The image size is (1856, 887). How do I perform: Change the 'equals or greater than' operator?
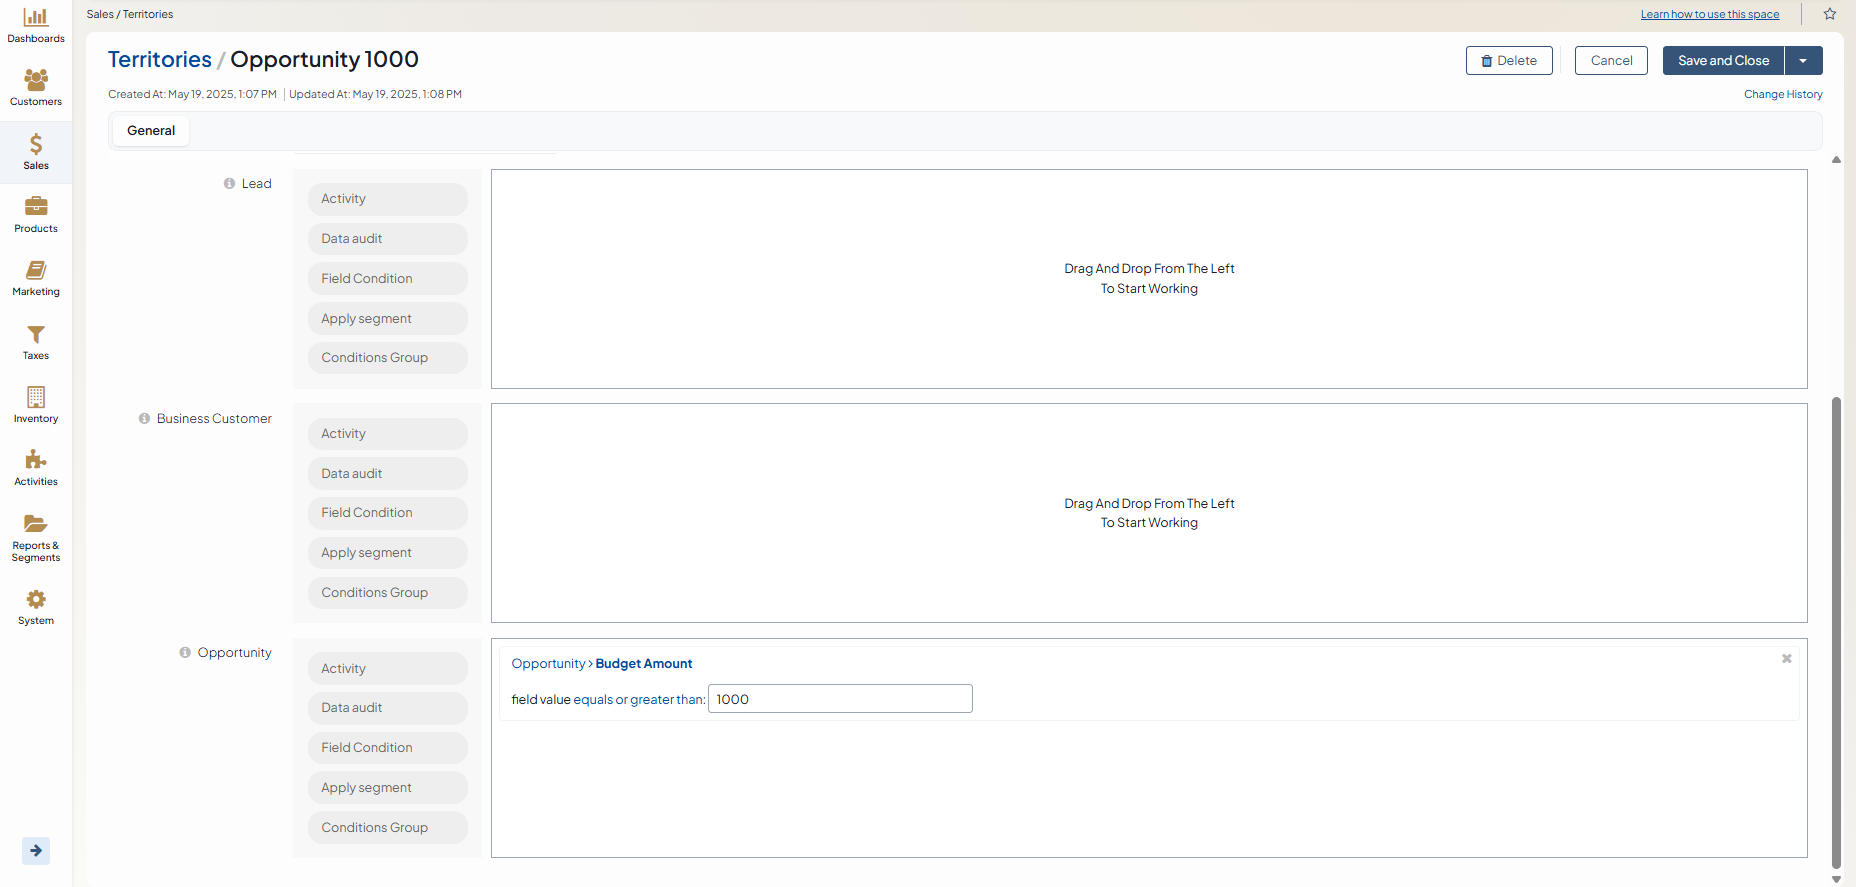(638, 700)
